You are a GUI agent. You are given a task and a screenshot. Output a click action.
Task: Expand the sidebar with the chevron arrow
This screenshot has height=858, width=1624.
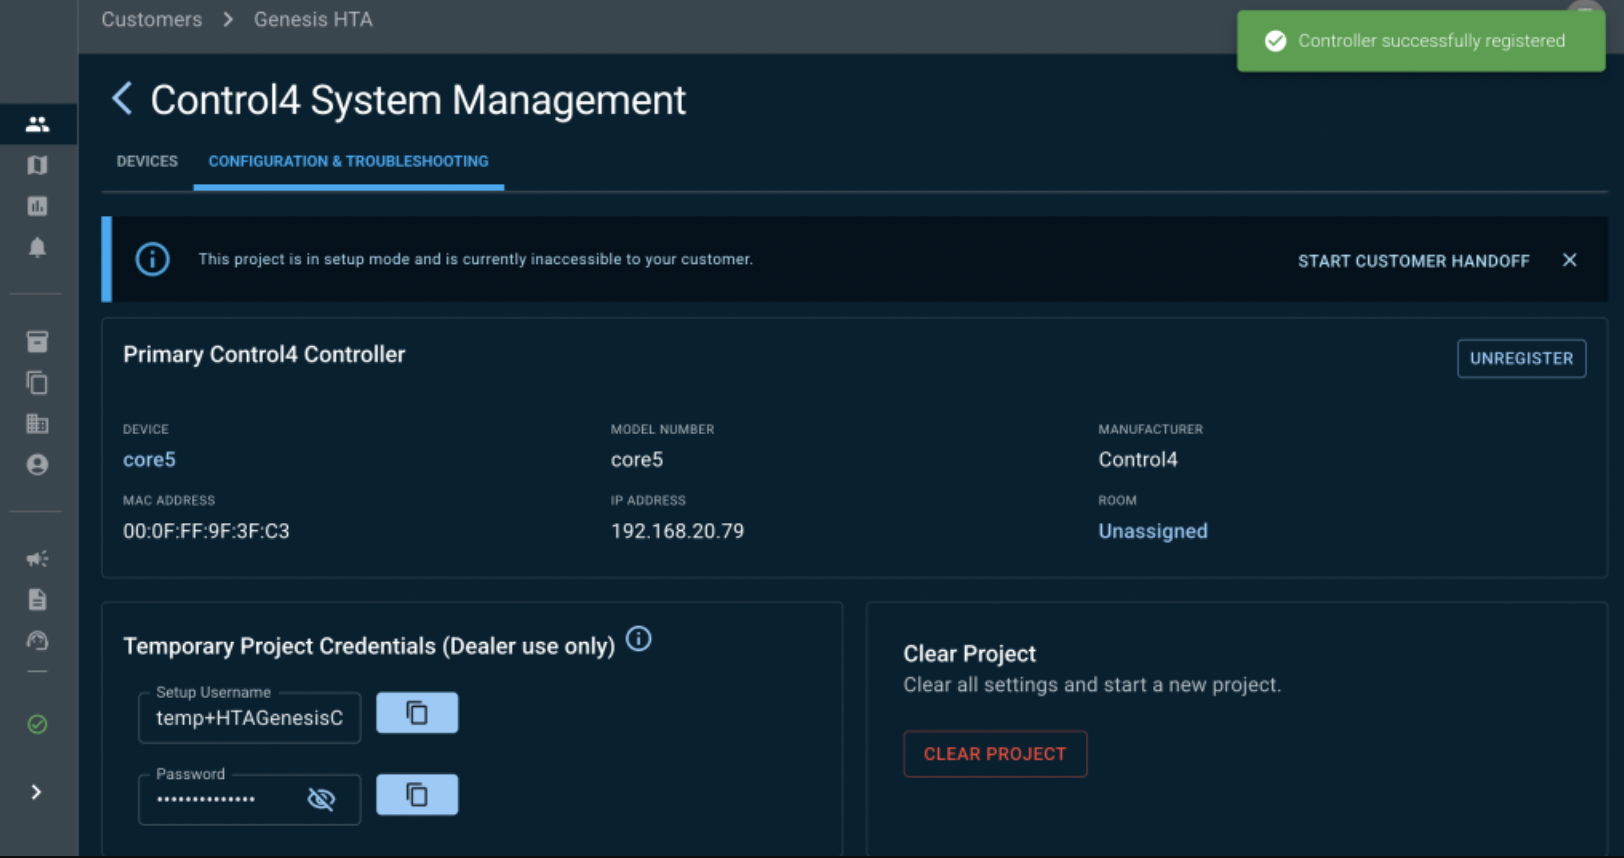click(x=36, y=792)
